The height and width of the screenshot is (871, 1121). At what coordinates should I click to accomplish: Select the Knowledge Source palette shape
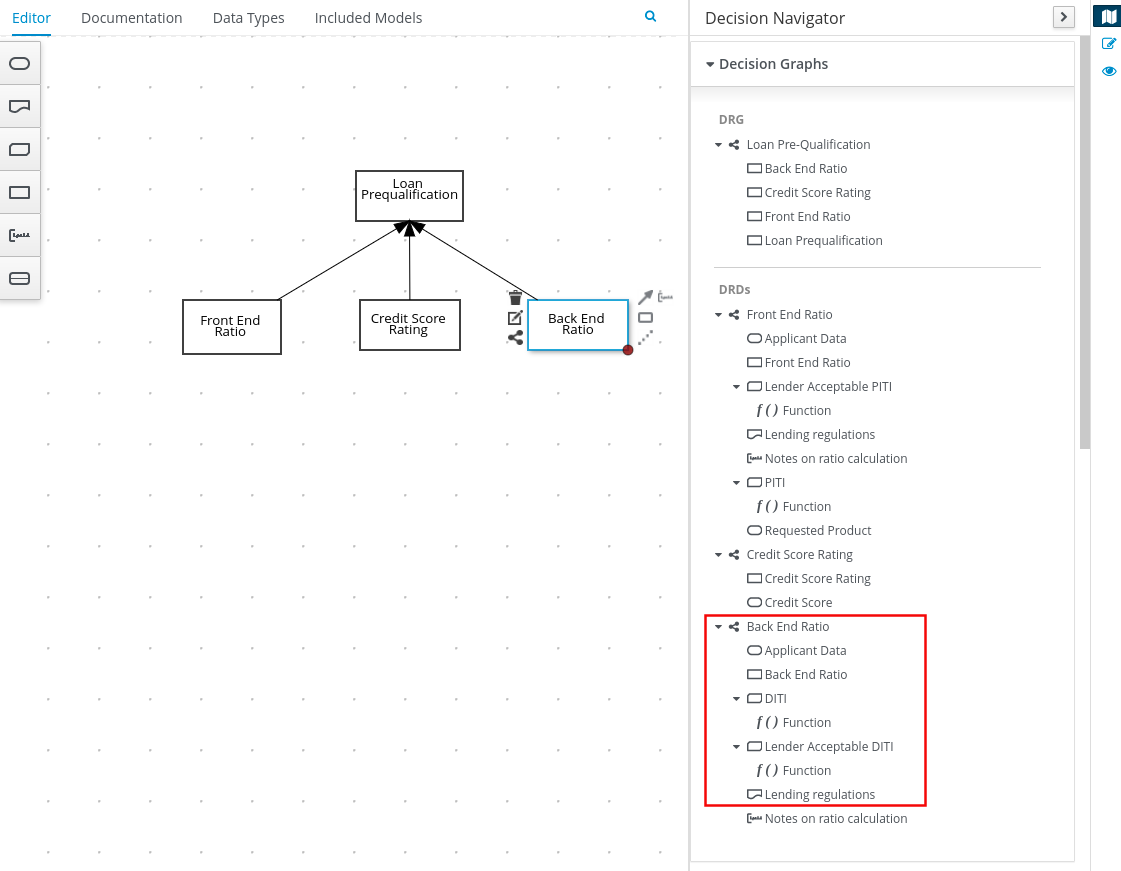(20, 106)
